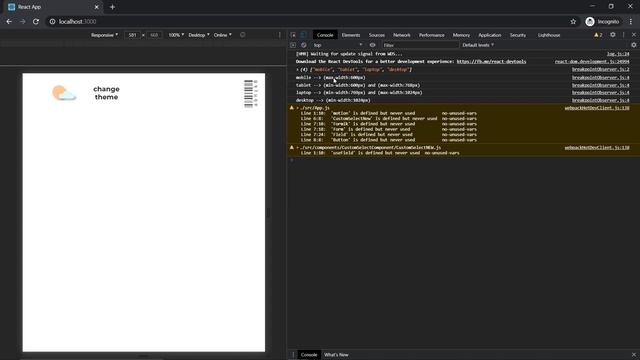Switch to the Network tab
Screen dimensions: 640x360
[x=402, y=35]
